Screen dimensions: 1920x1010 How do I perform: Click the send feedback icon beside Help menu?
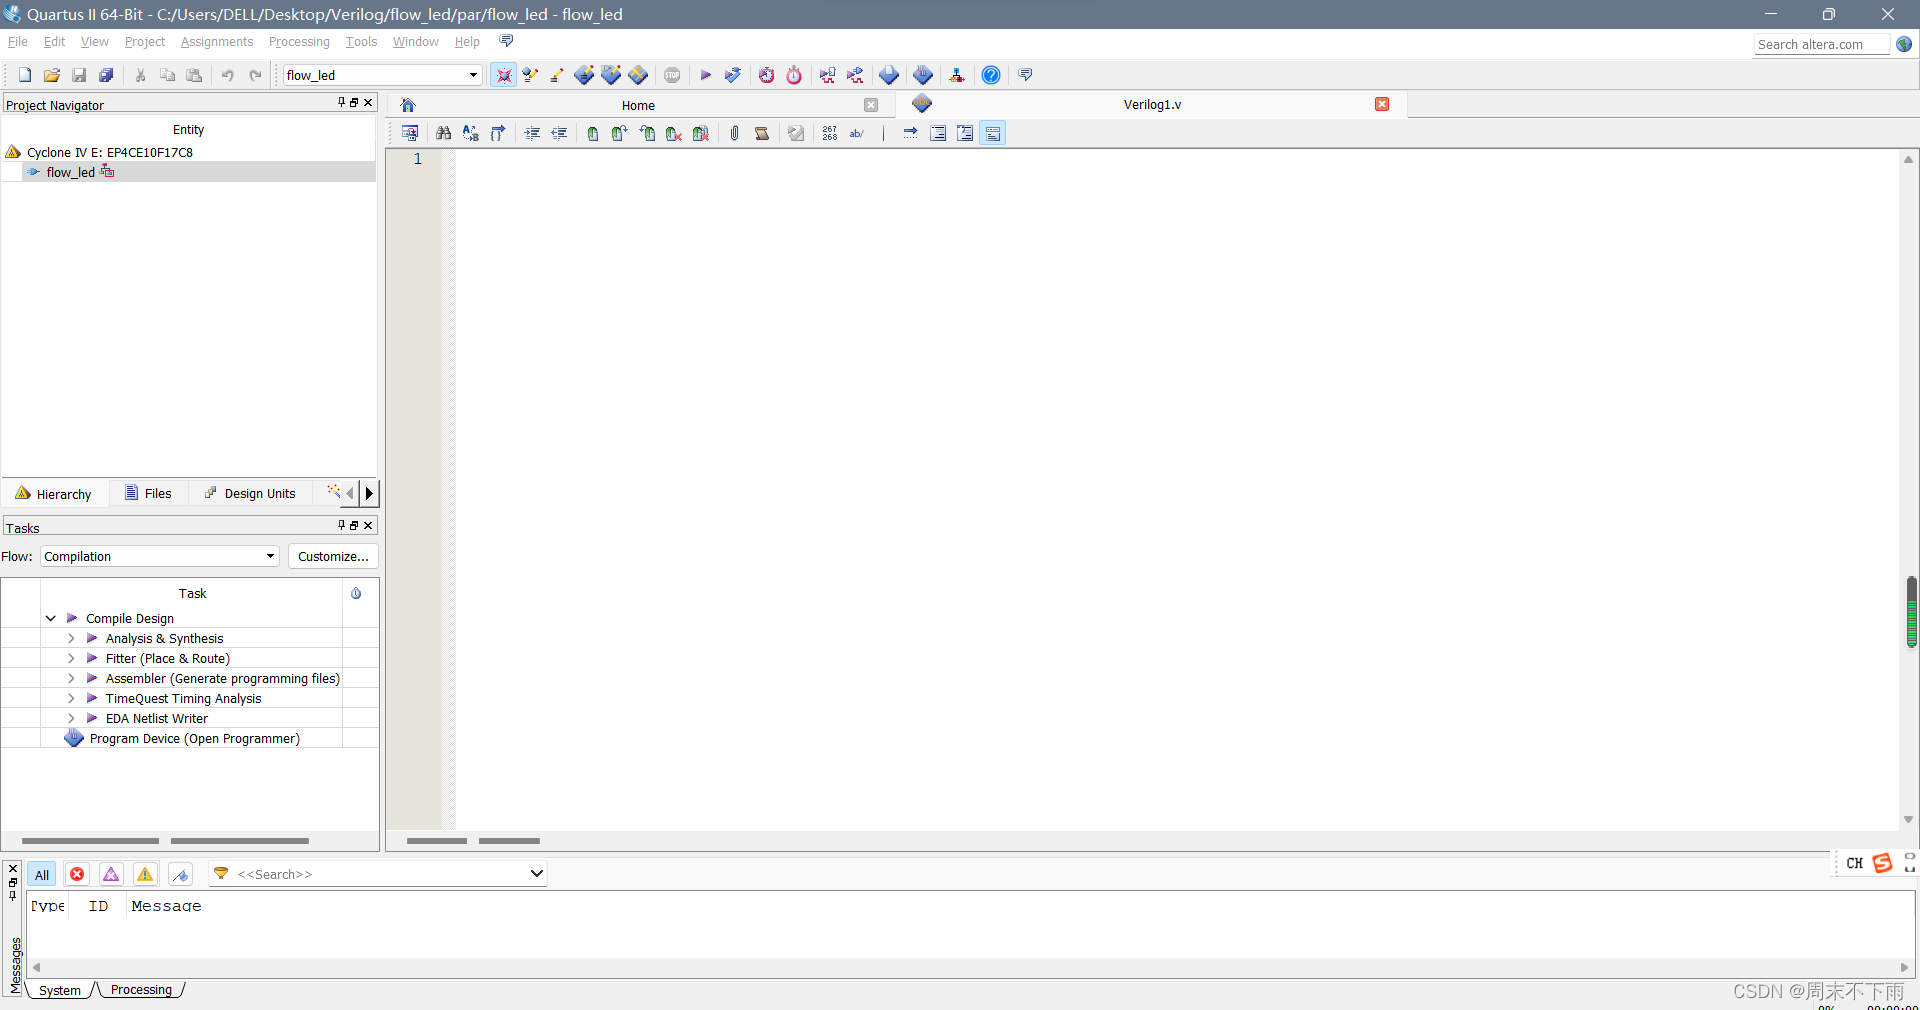[506, 41]
